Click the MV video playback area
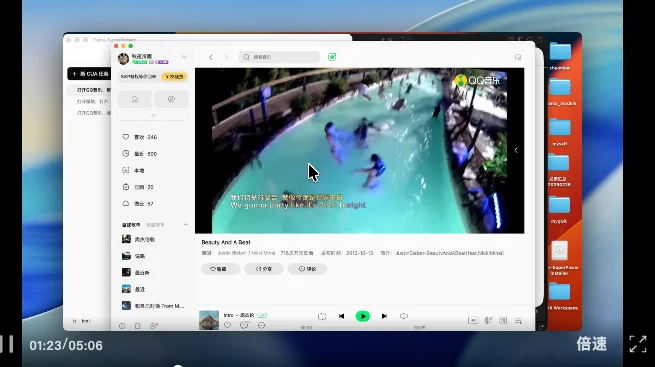 [x=359, y=151]
